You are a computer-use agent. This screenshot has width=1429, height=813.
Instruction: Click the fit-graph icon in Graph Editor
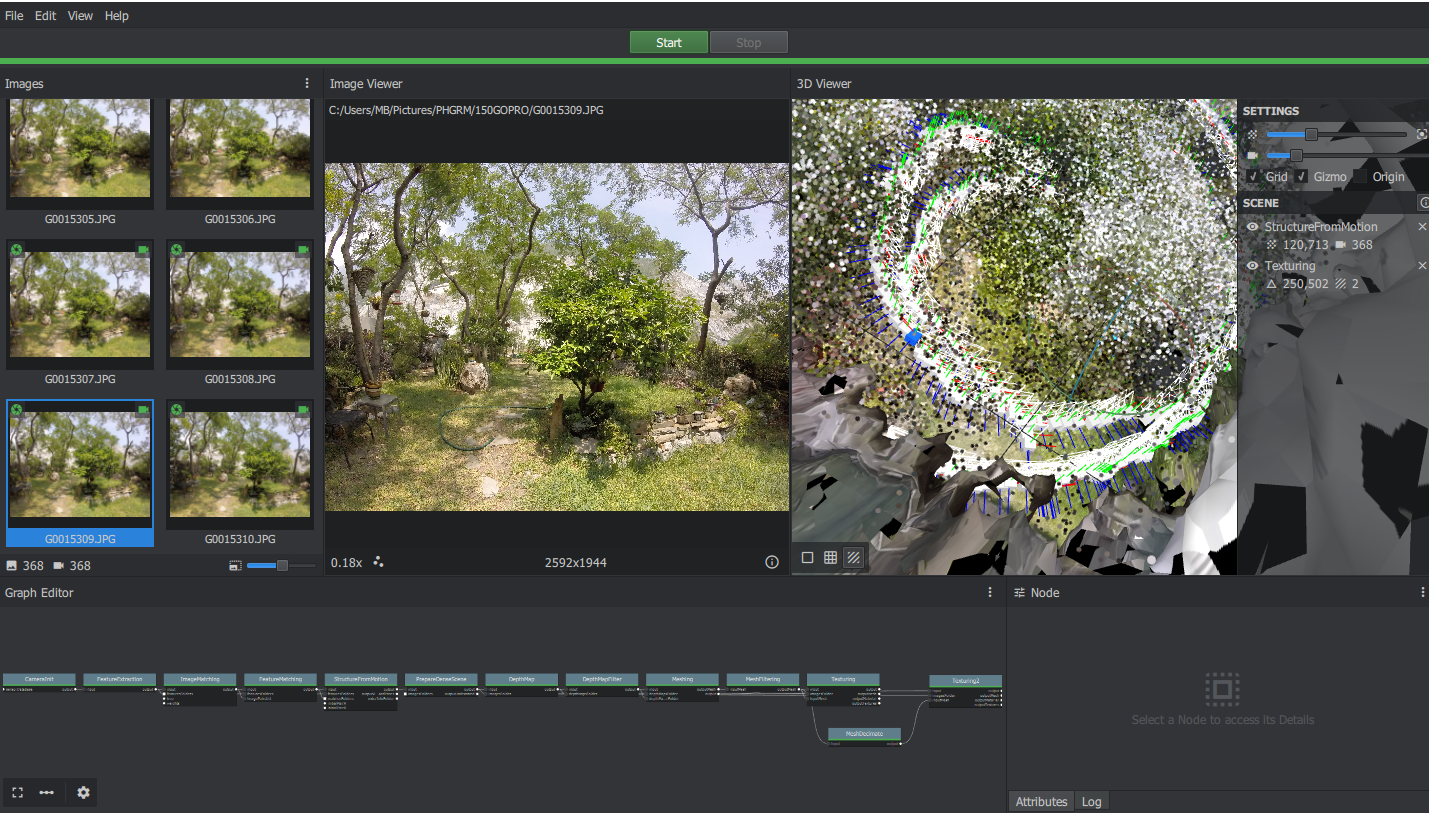tap(18, 792)
